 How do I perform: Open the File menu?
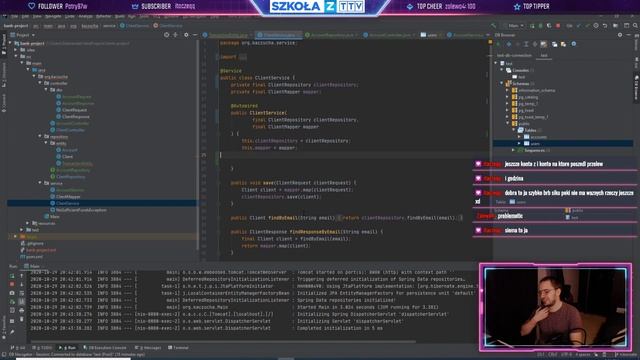pos(15,17)
